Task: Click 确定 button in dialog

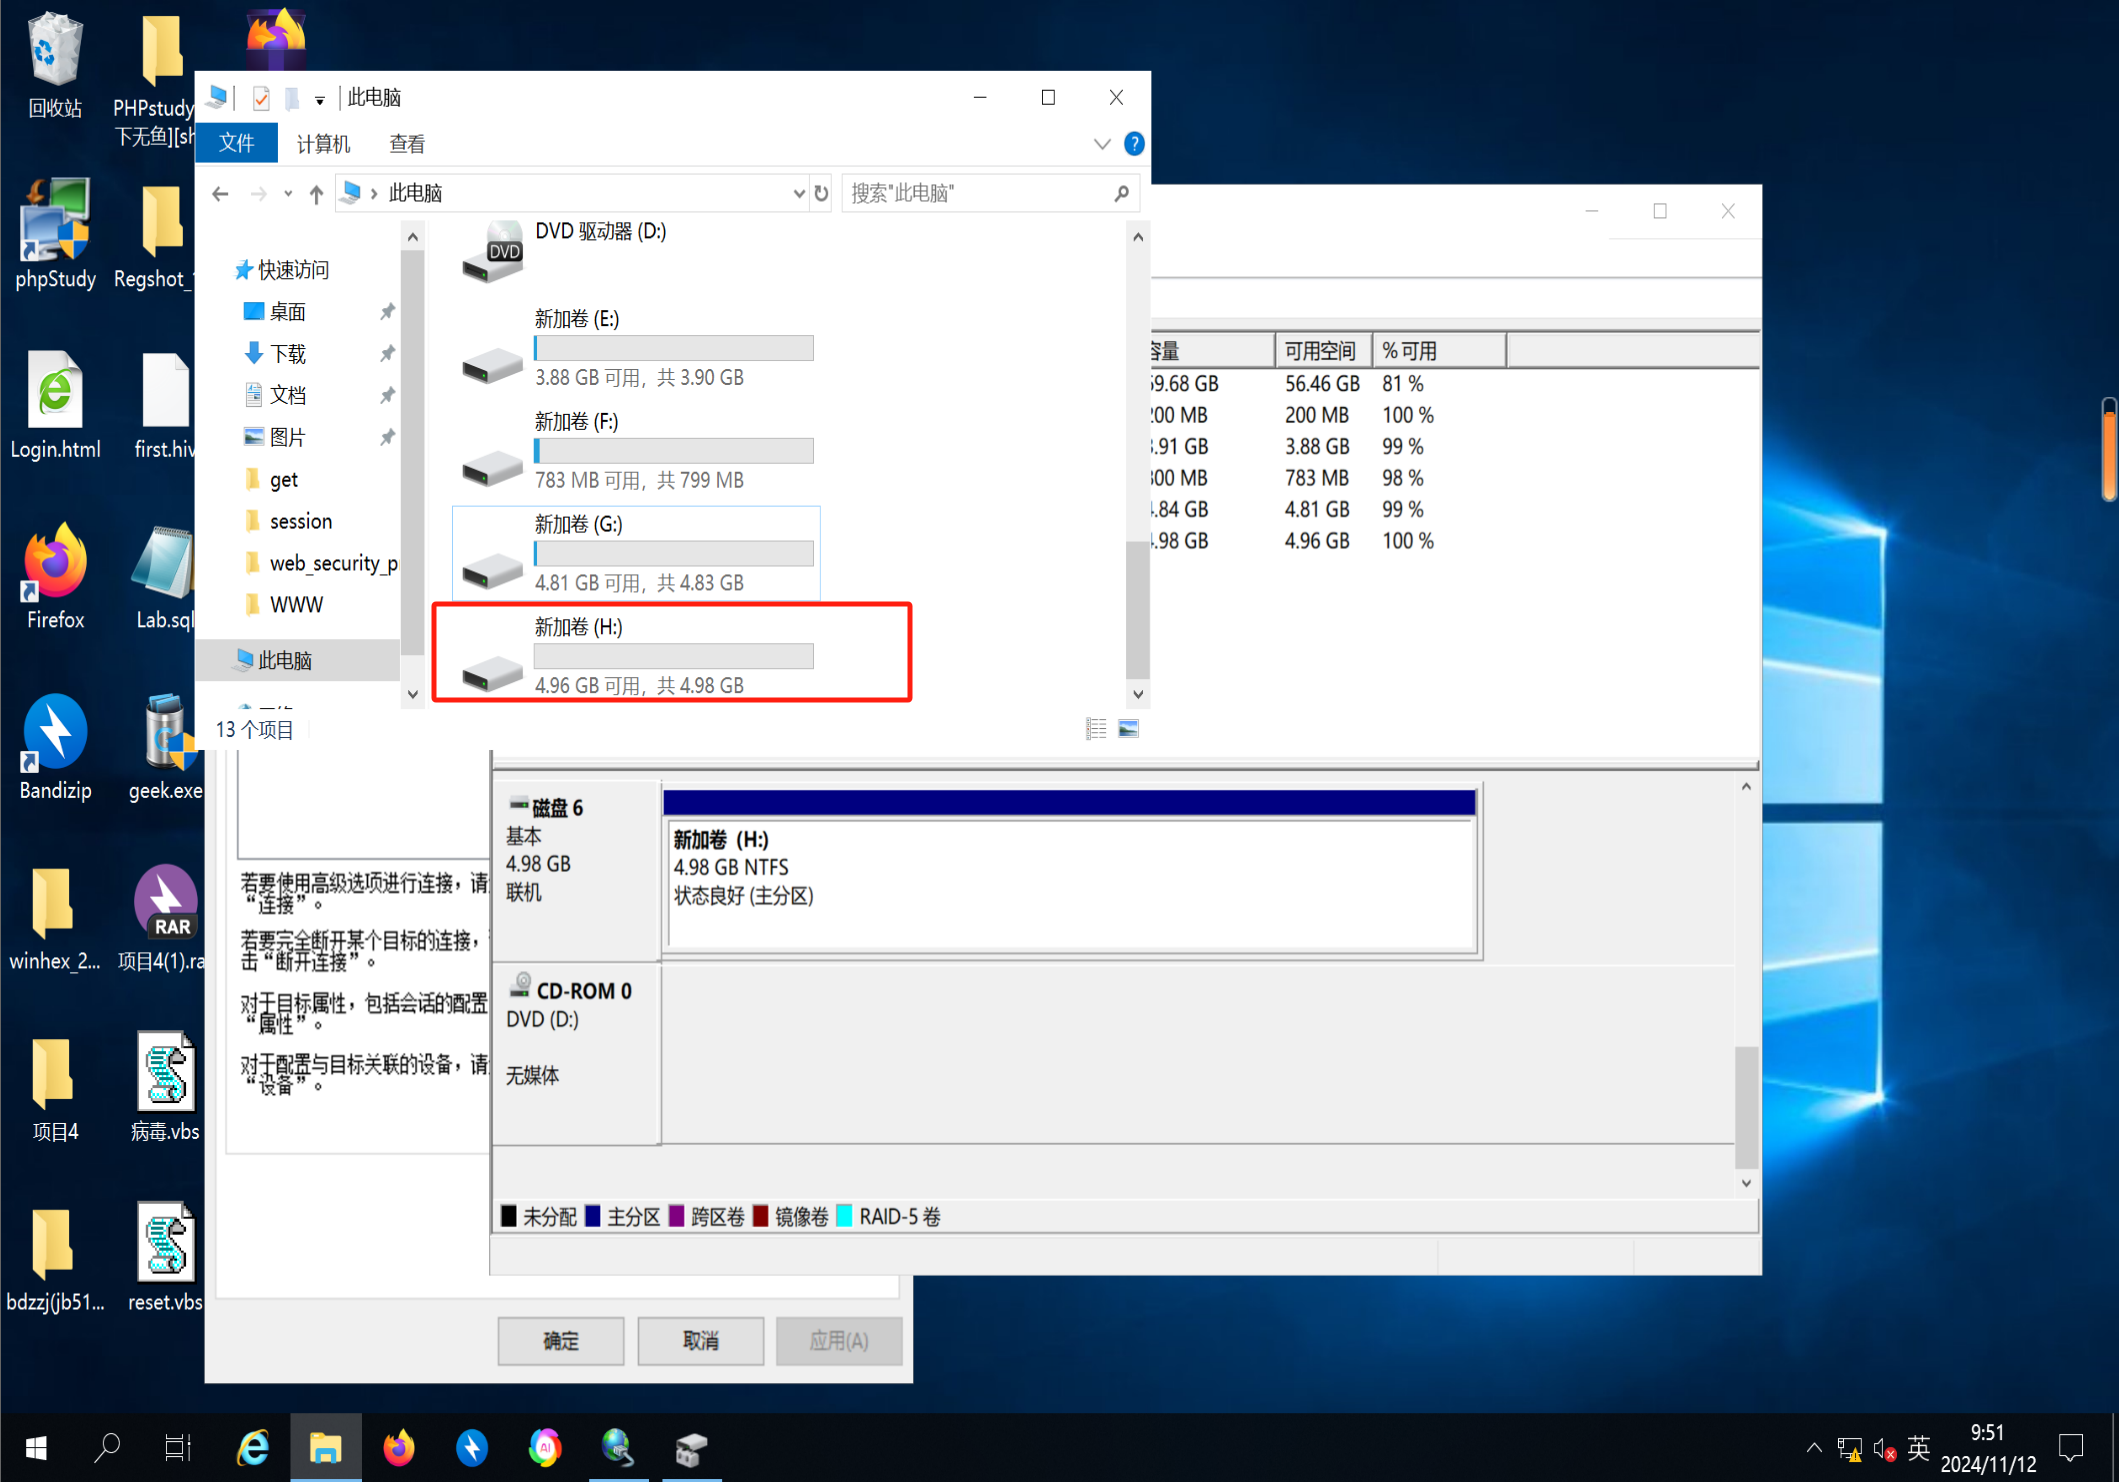Action: (561, 1340)
